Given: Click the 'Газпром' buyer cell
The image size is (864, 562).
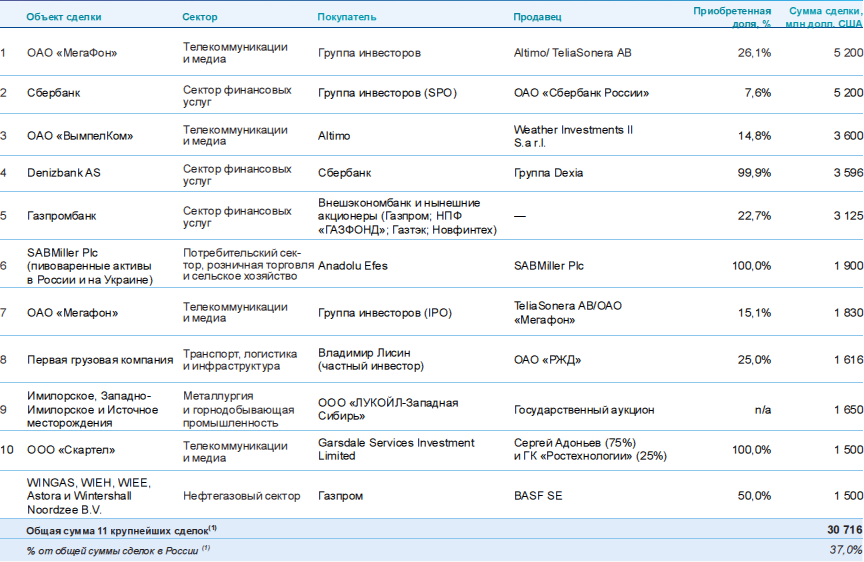Looking at the screenshot, I should [341, 496].
